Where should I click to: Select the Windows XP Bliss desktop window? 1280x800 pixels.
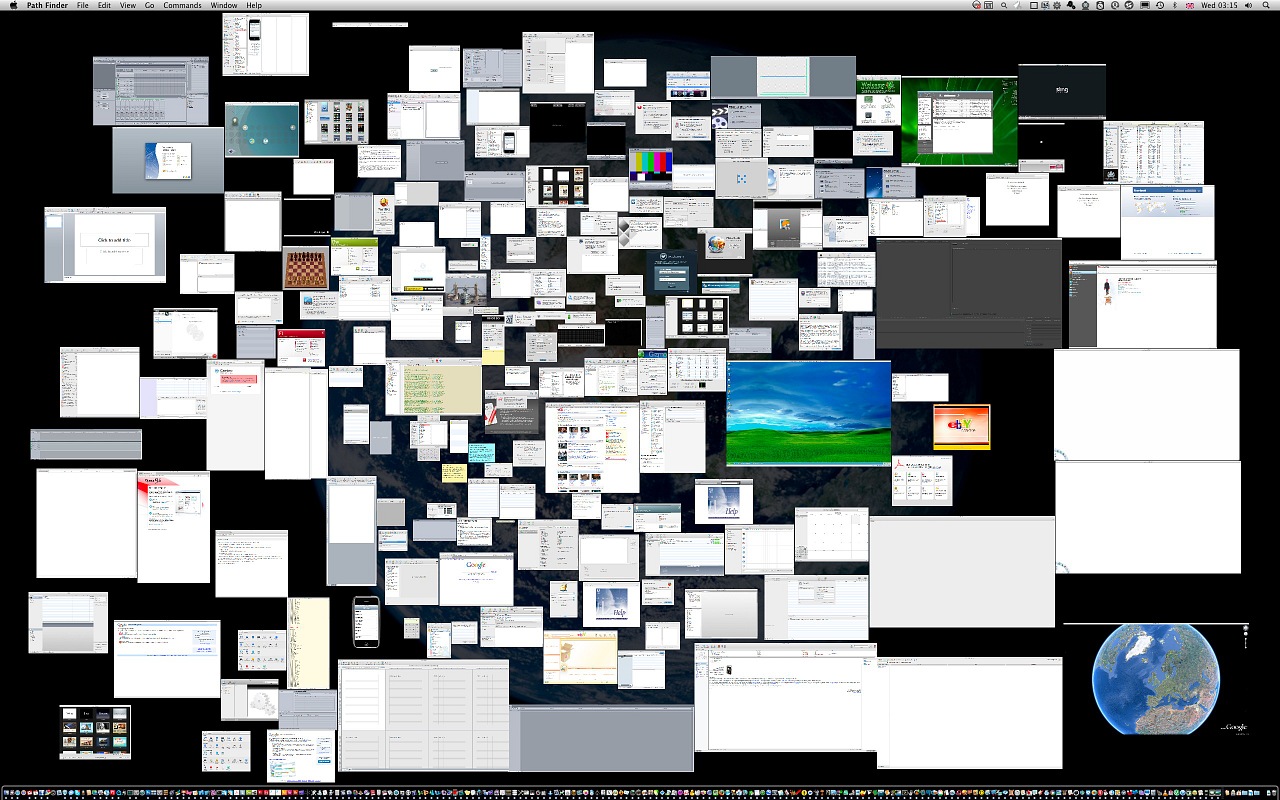pyautogui.click(x=808, y=413)
